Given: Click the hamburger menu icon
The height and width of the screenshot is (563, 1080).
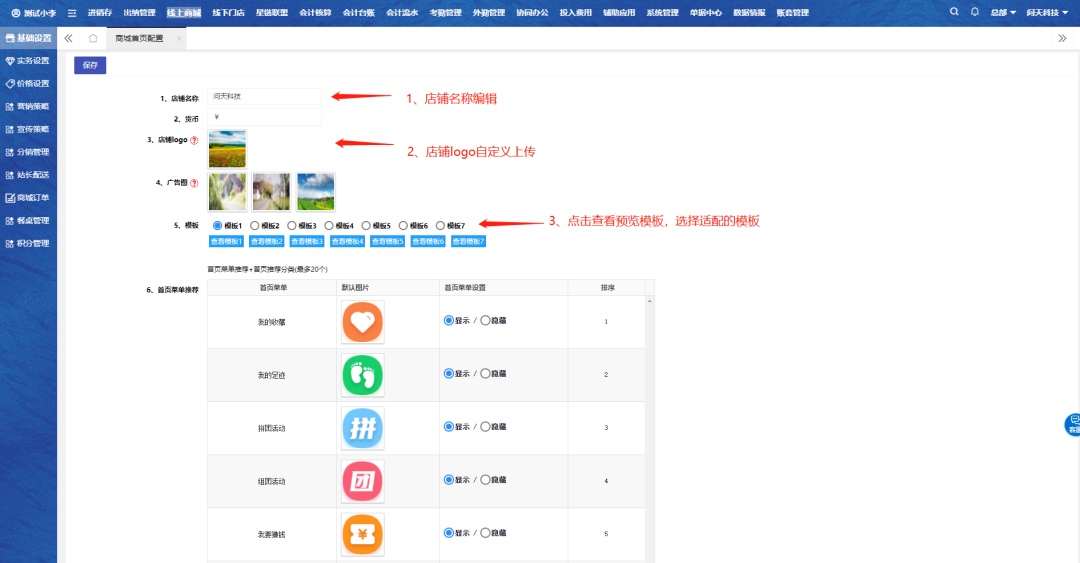Looking at the screenshot, I should click(x=72, y=13).
